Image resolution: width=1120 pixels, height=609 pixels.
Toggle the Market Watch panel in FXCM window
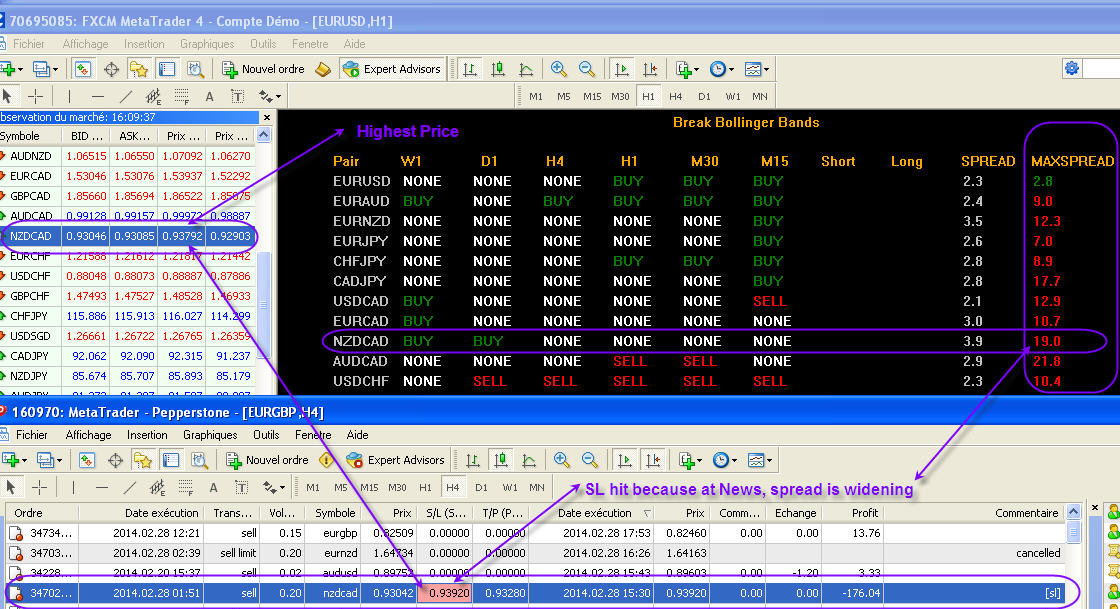tap(83, 69)
